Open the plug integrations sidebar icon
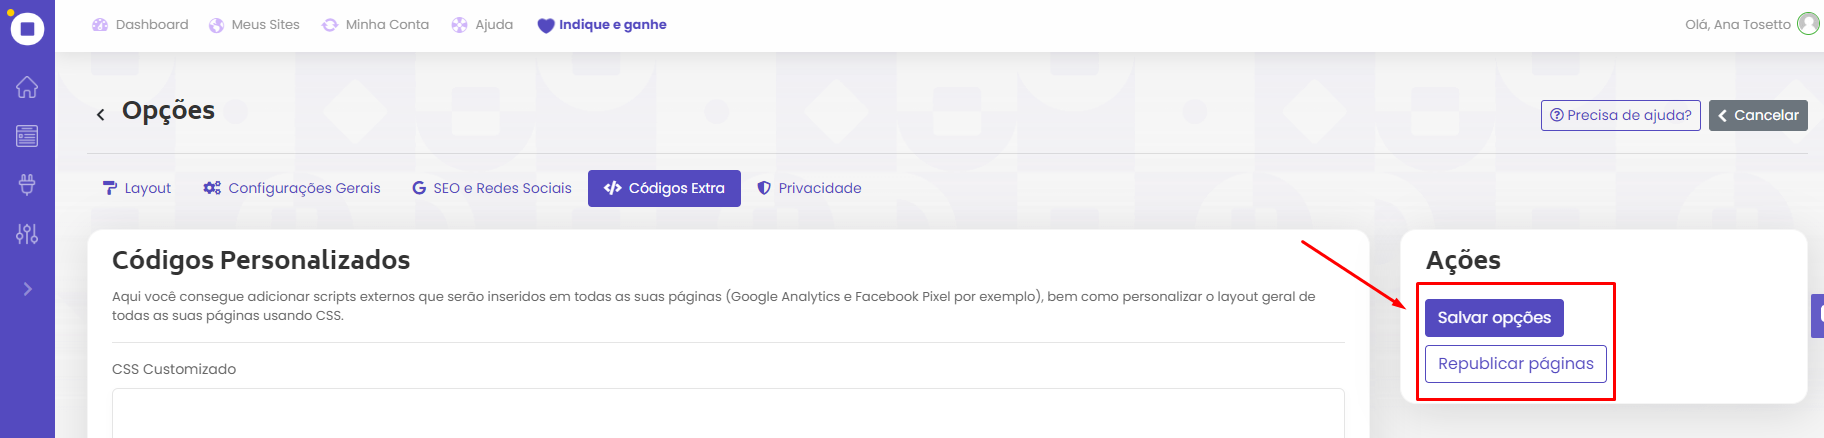 (x=27, y=184)
